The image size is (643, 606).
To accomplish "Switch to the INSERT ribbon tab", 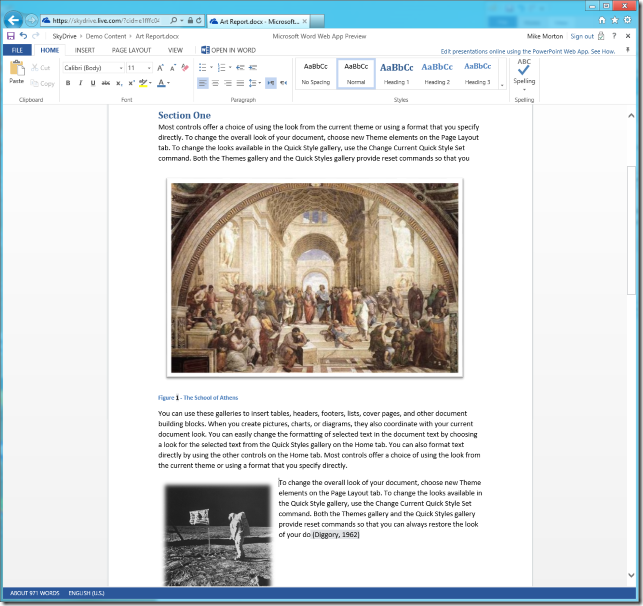I will (x=85, y=49).
